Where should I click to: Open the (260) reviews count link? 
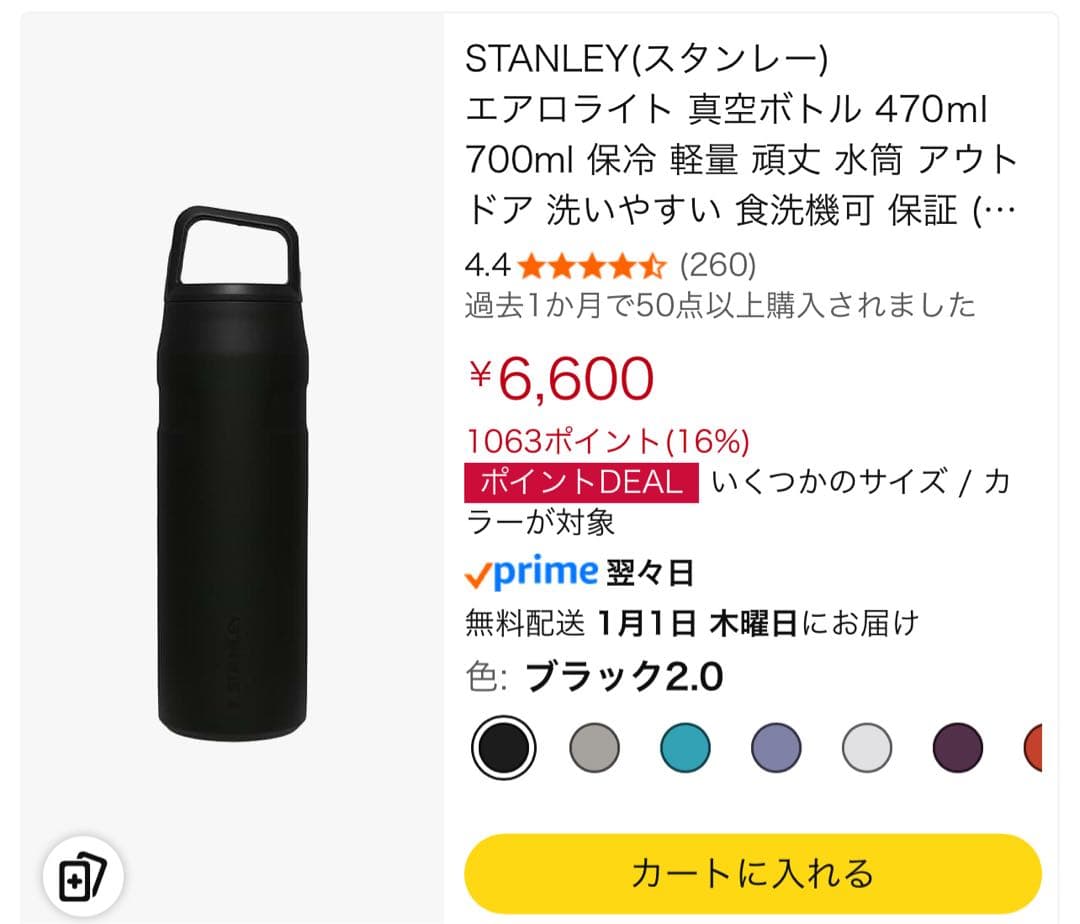718,266
